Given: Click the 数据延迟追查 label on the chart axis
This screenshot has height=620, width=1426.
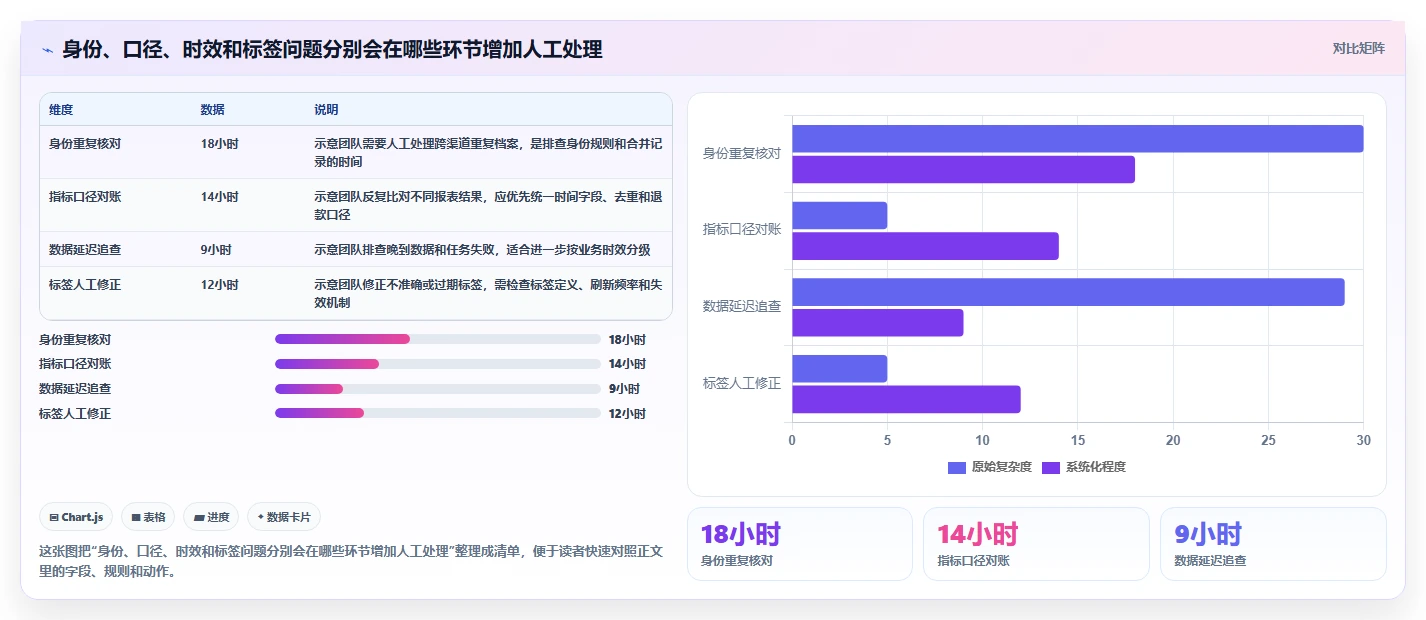Looking at the screenshot, I should pos(742,306).
